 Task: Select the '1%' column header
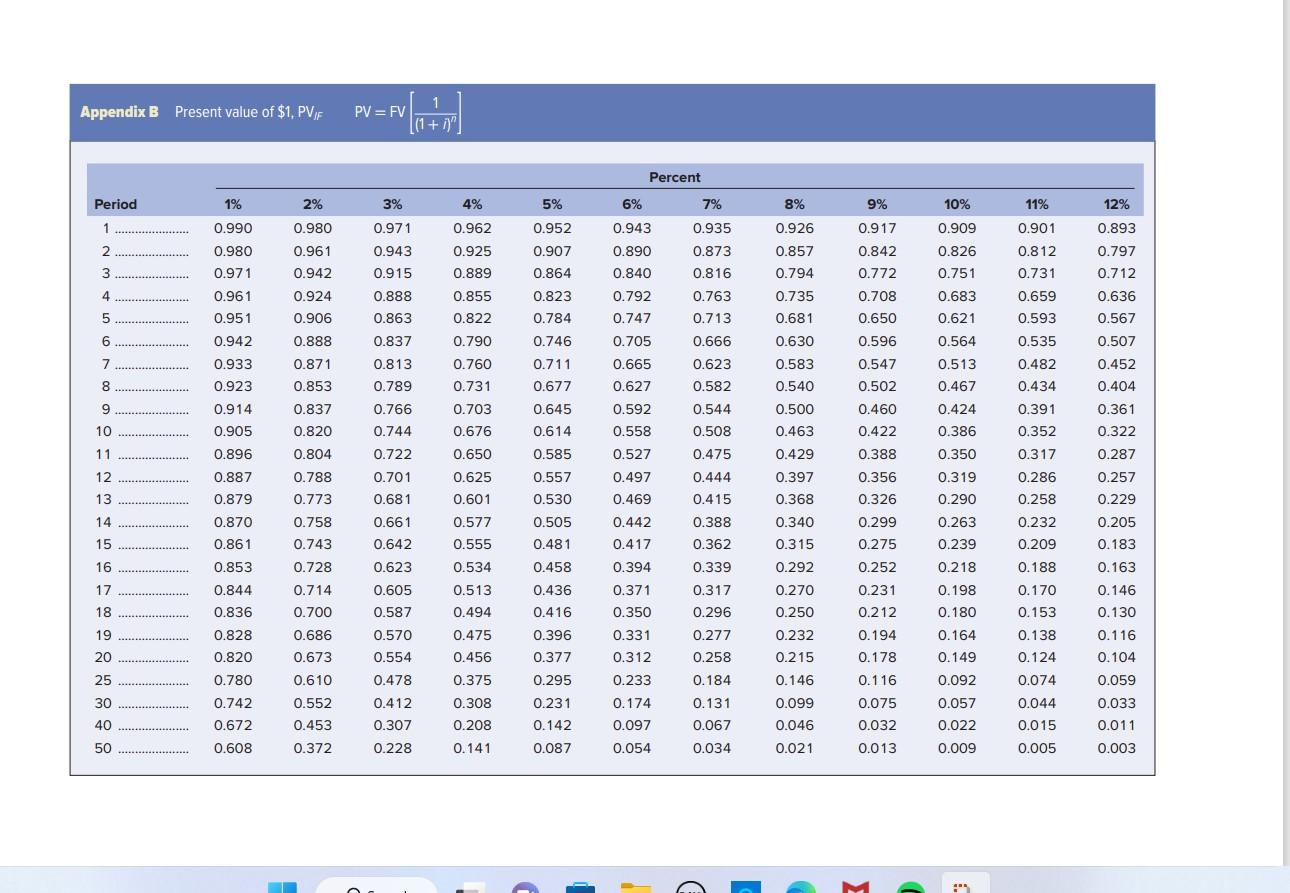click(232, 204)
